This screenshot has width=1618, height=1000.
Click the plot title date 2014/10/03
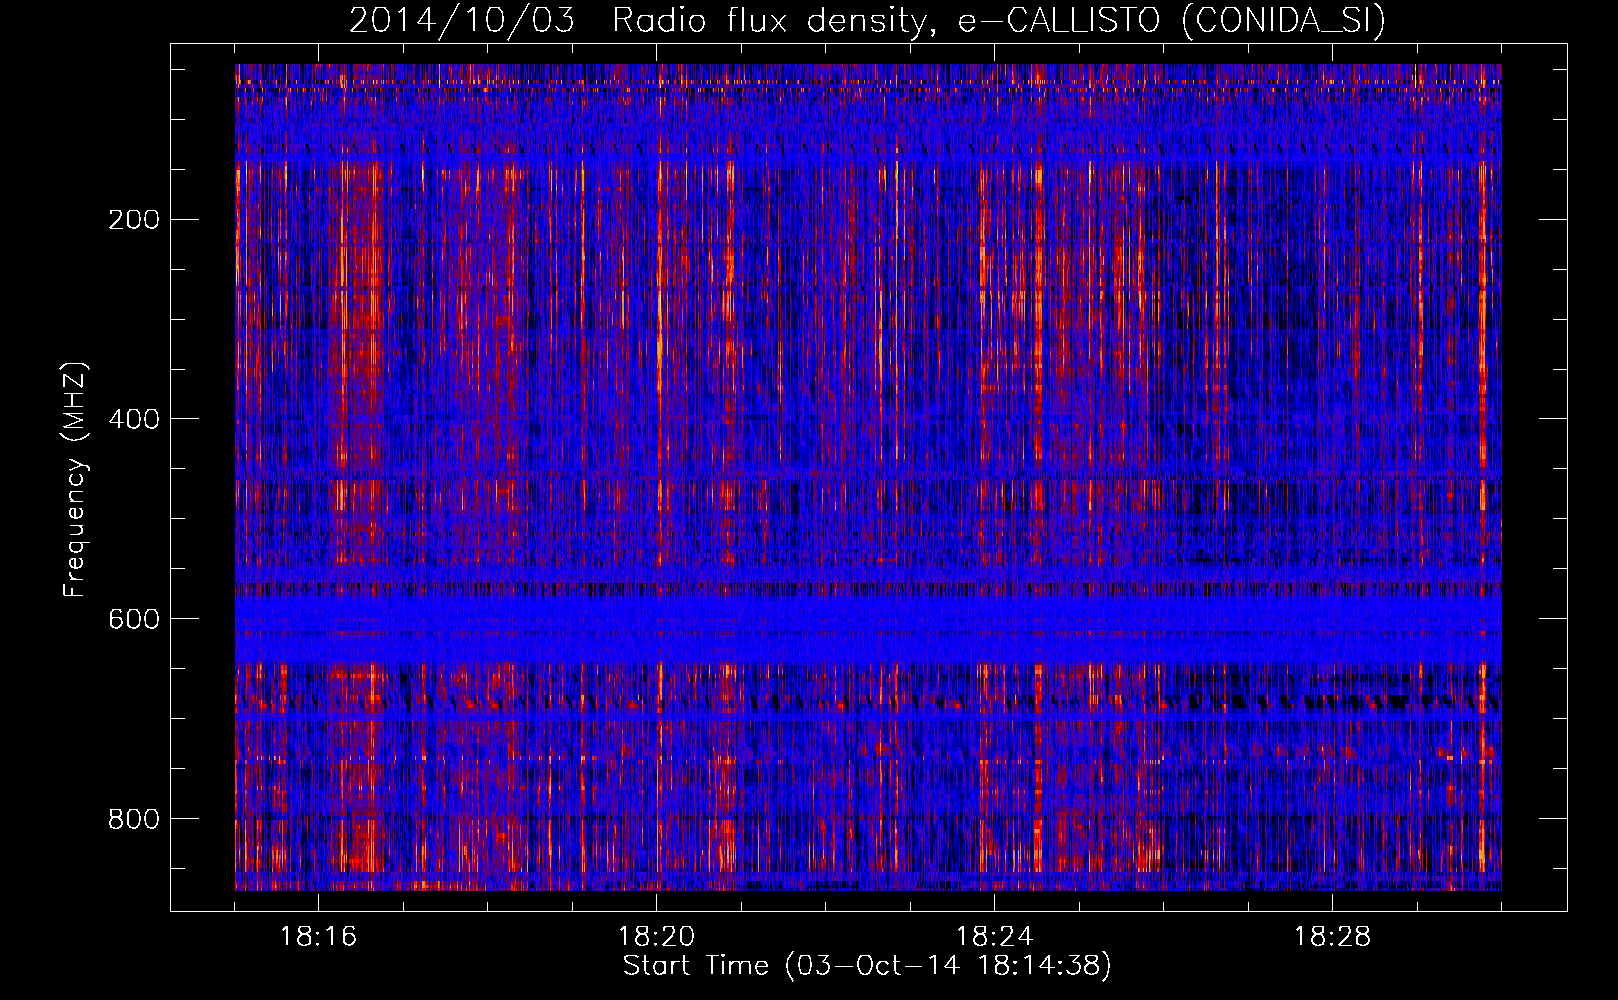pyautogui.click(x=462, y=21)
